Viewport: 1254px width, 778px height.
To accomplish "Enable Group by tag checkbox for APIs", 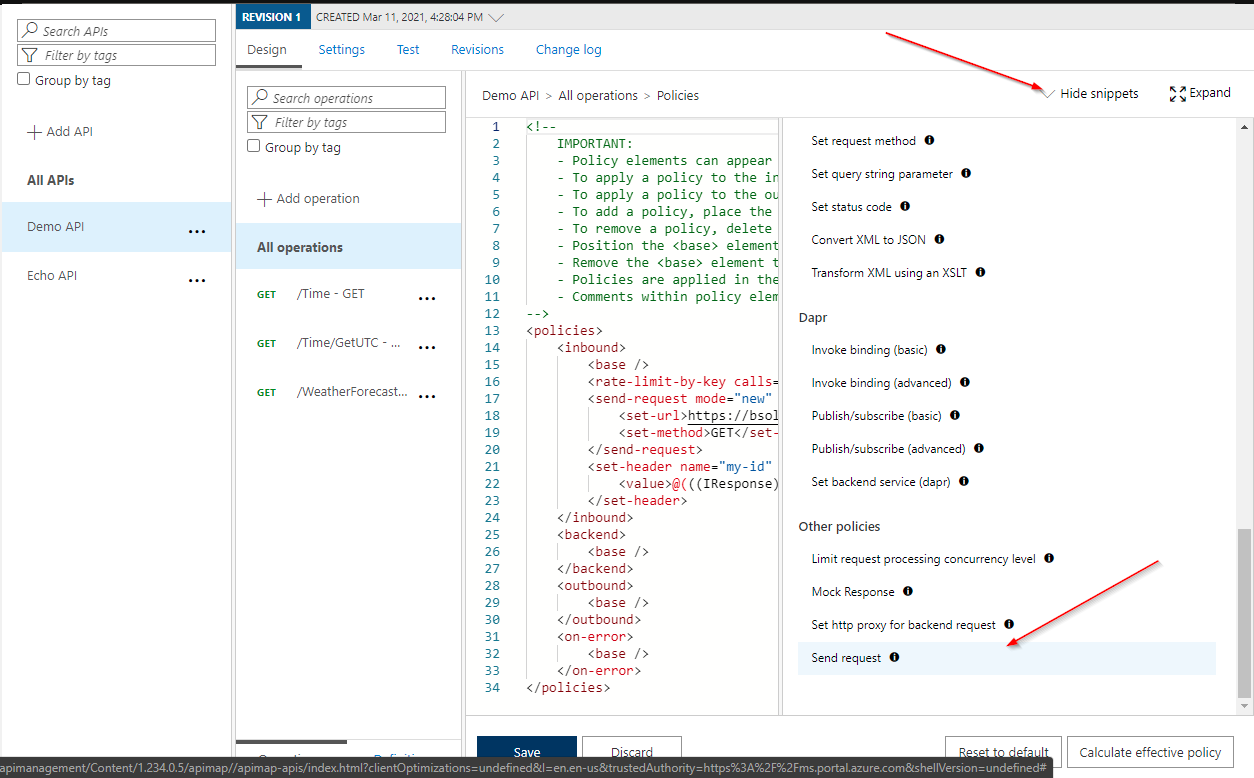I will click(24, 80).
